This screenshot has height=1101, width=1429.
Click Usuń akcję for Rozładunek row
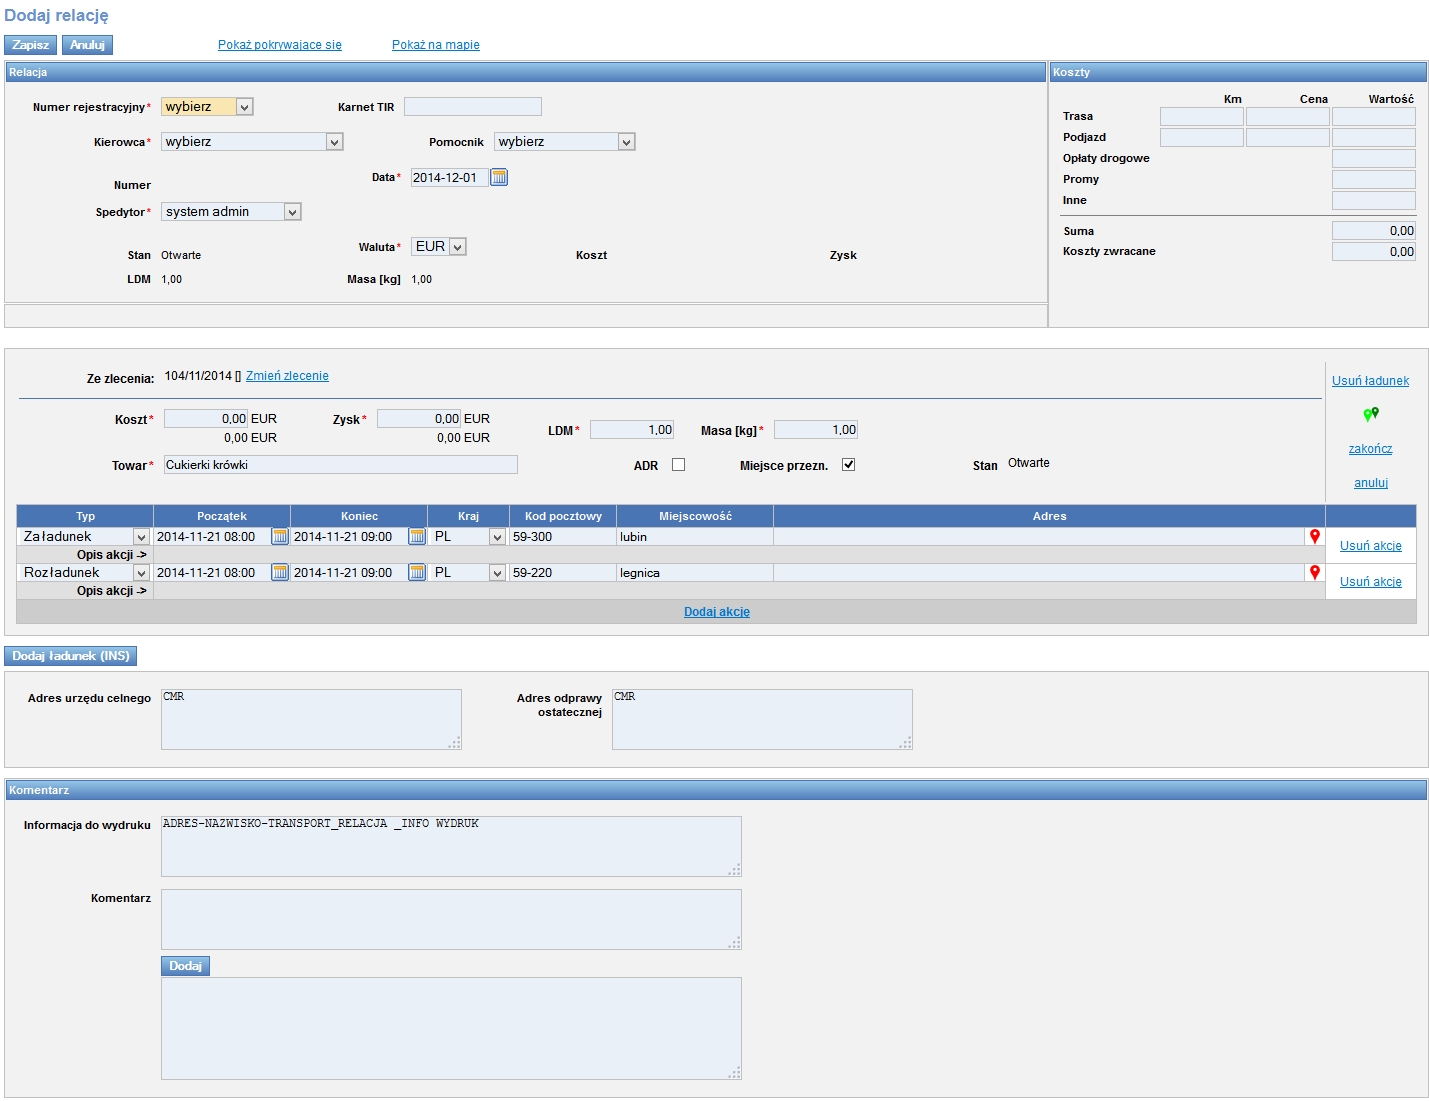[1371, 582]
